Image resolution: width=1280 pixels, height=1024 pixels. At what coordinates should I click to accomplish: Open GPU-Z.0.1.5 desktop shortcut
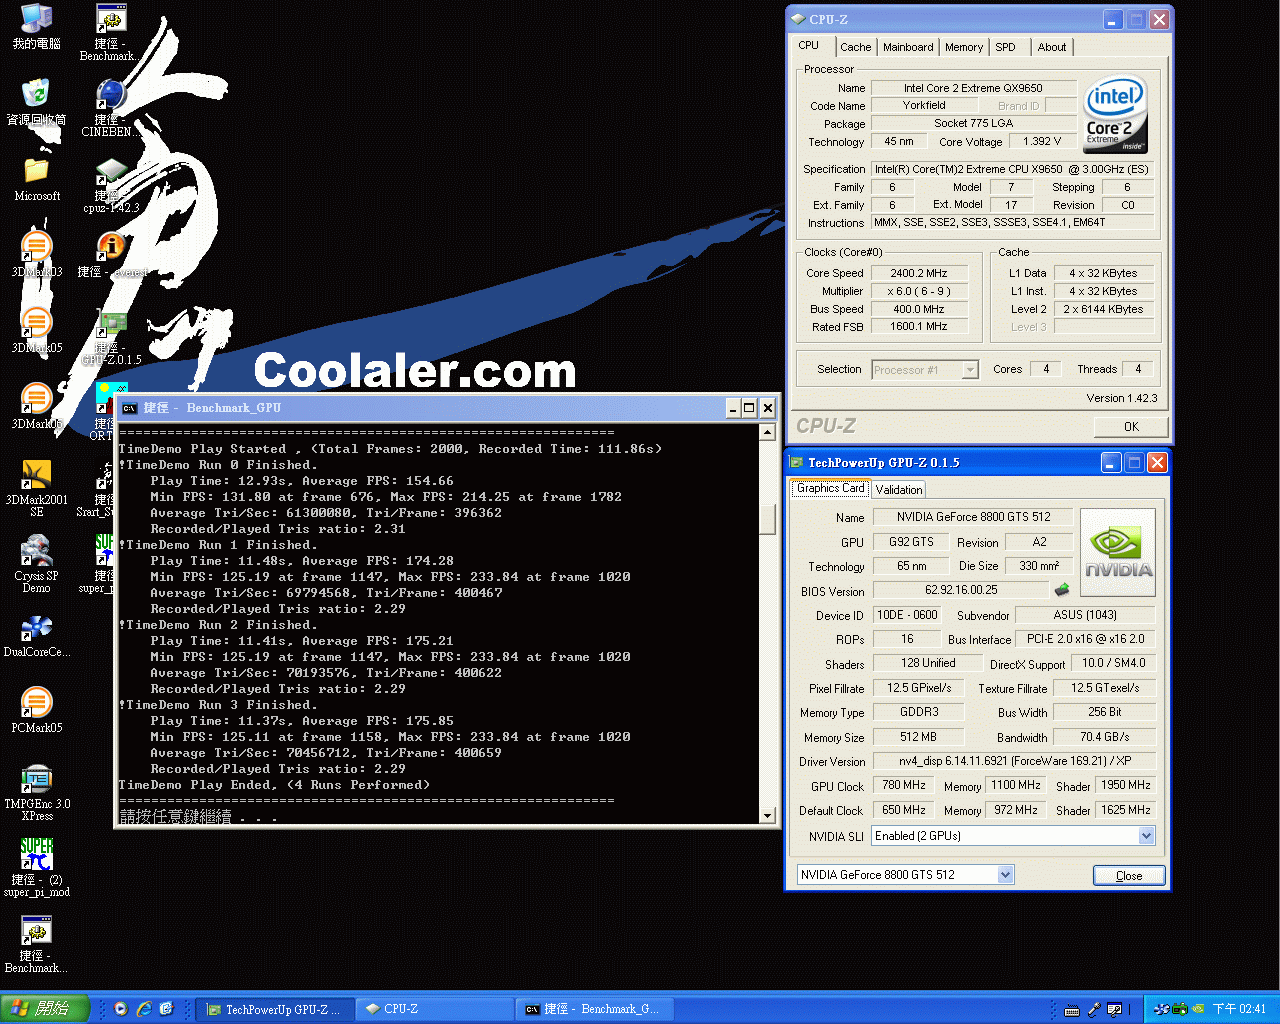coord(112,336)
